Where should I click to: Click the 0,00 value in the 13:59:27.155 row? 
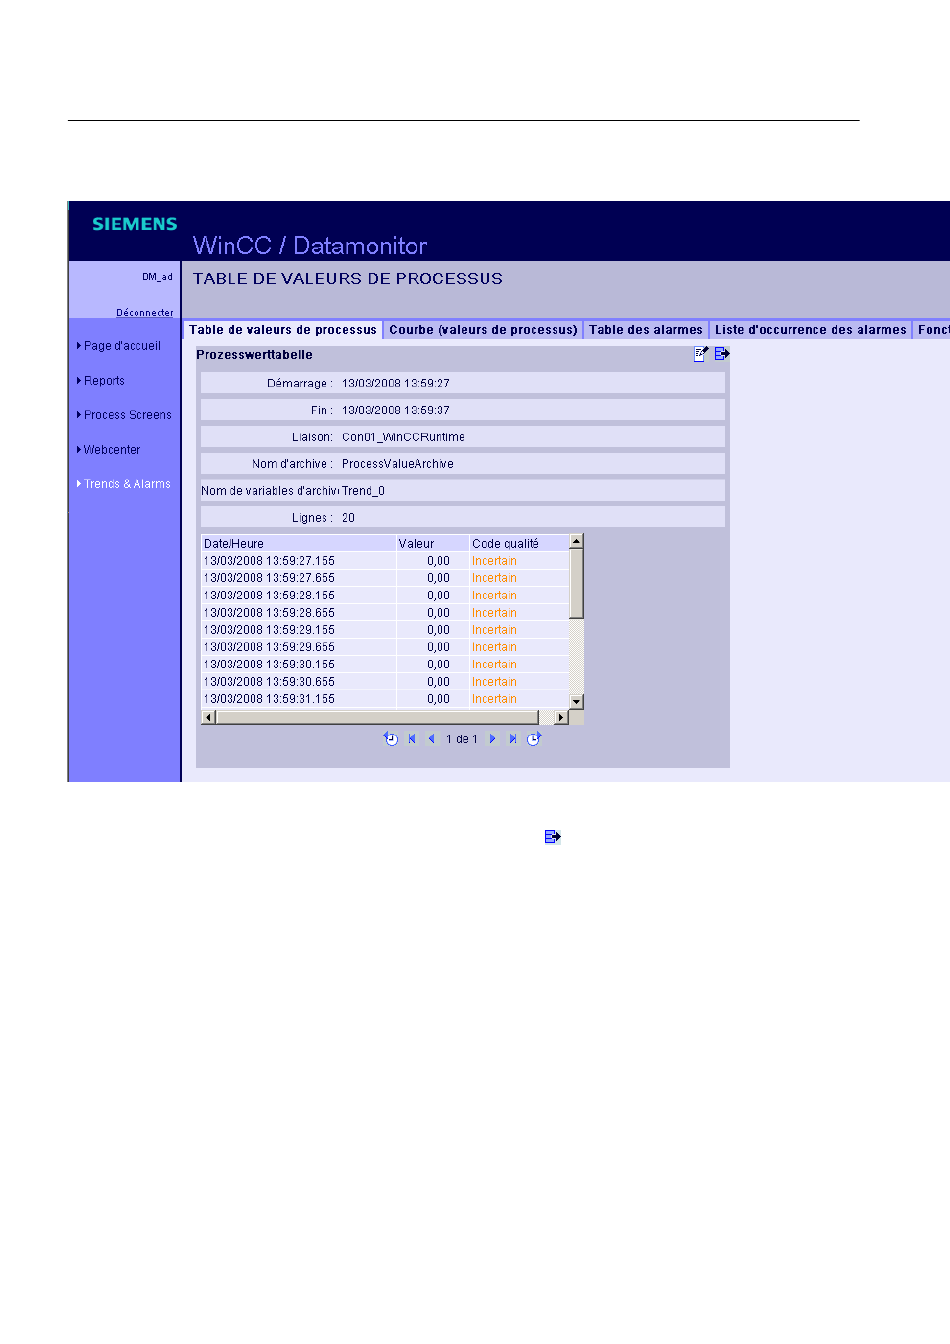(438, 561)
